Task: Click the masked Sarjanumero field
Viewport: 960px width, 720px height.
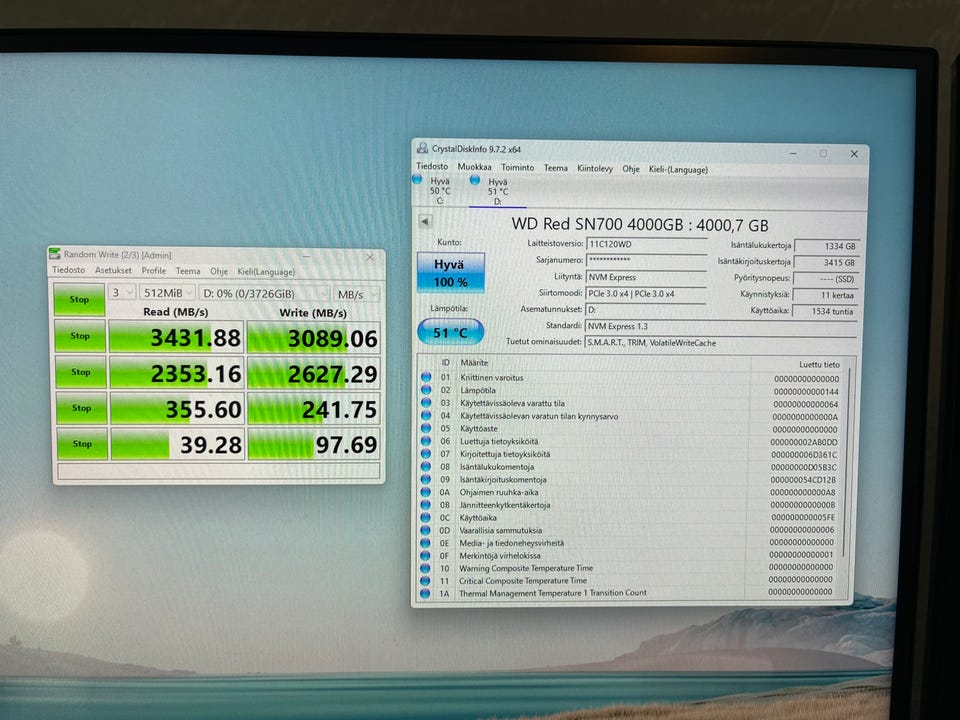Action: coord(647,260)
